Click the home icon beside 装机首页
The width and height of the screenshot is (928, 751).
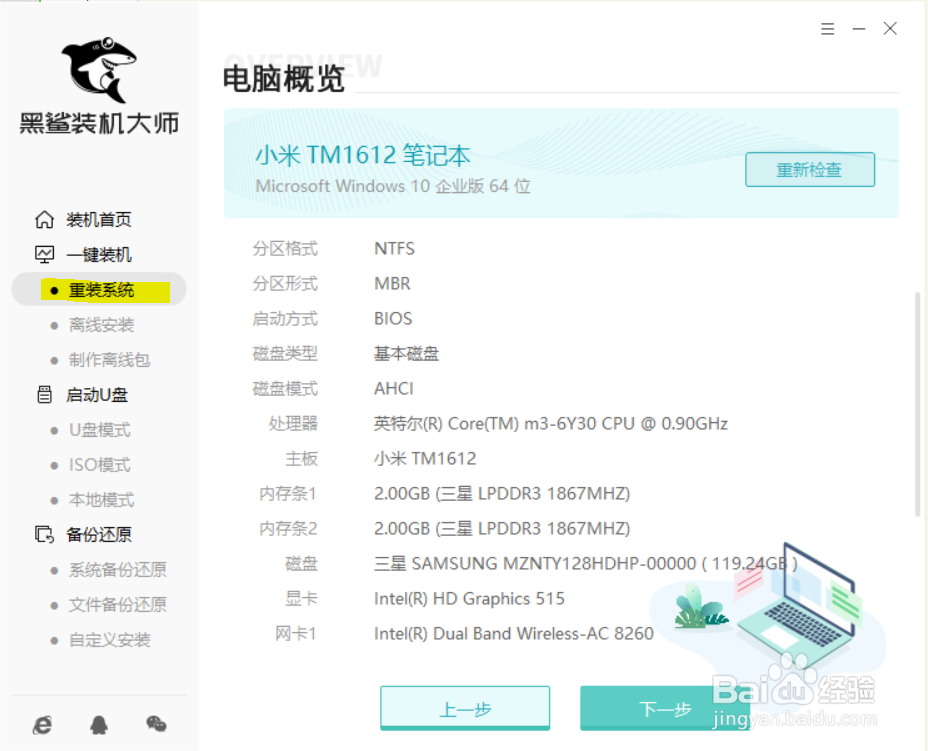(x=44, y=220)
